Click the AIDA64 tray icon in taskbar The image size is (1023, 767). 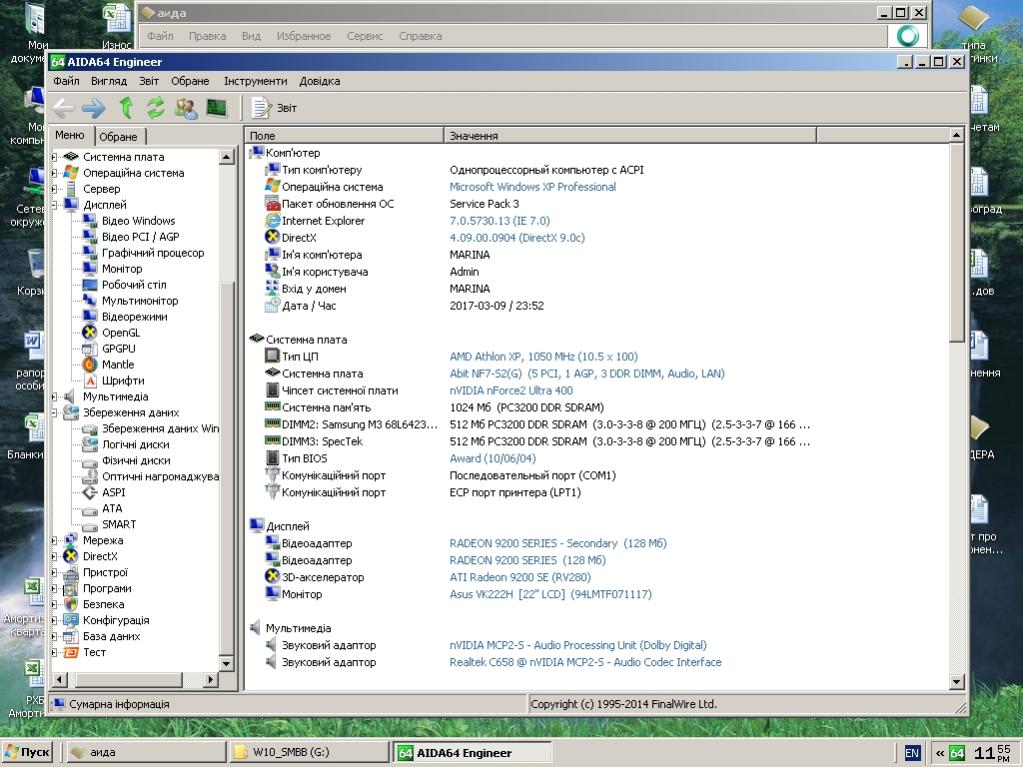pyautogui.click(x=956, y=753)
